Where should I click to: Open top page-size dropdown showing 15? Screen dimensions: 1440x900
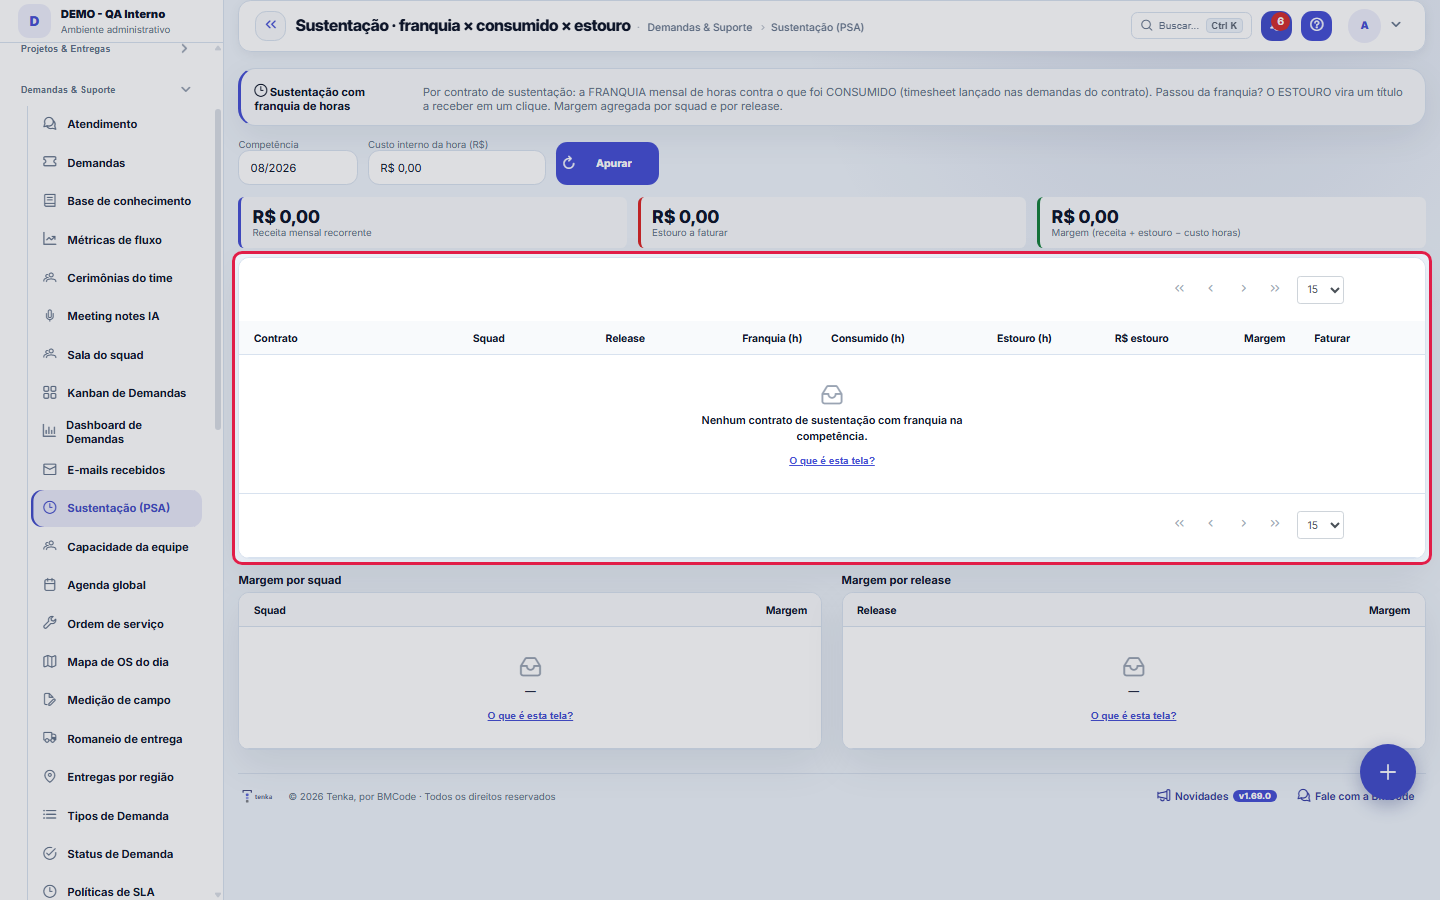1320,289
